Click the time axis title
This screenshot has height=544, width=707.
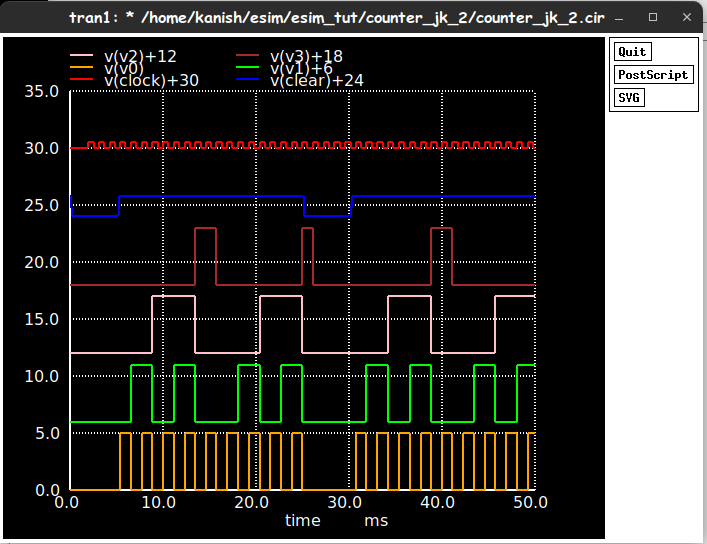click(303, 521)
